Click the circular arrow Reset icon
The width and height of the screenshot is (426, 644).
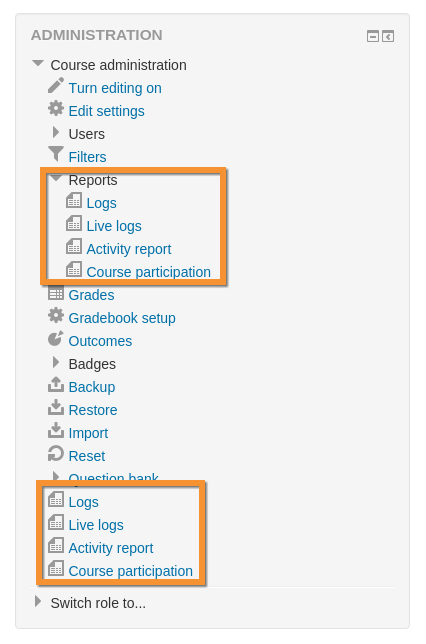pos(56,454)
